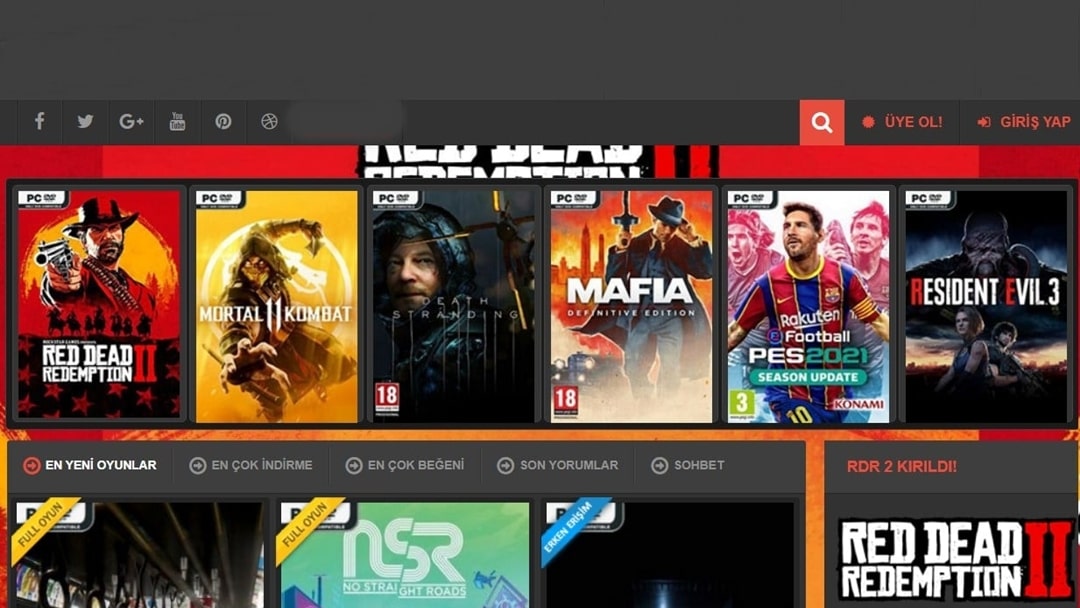The image size is (1080, 608).
Task: Select the EN YENİ OYUNLAR tab
Action: 90,465
